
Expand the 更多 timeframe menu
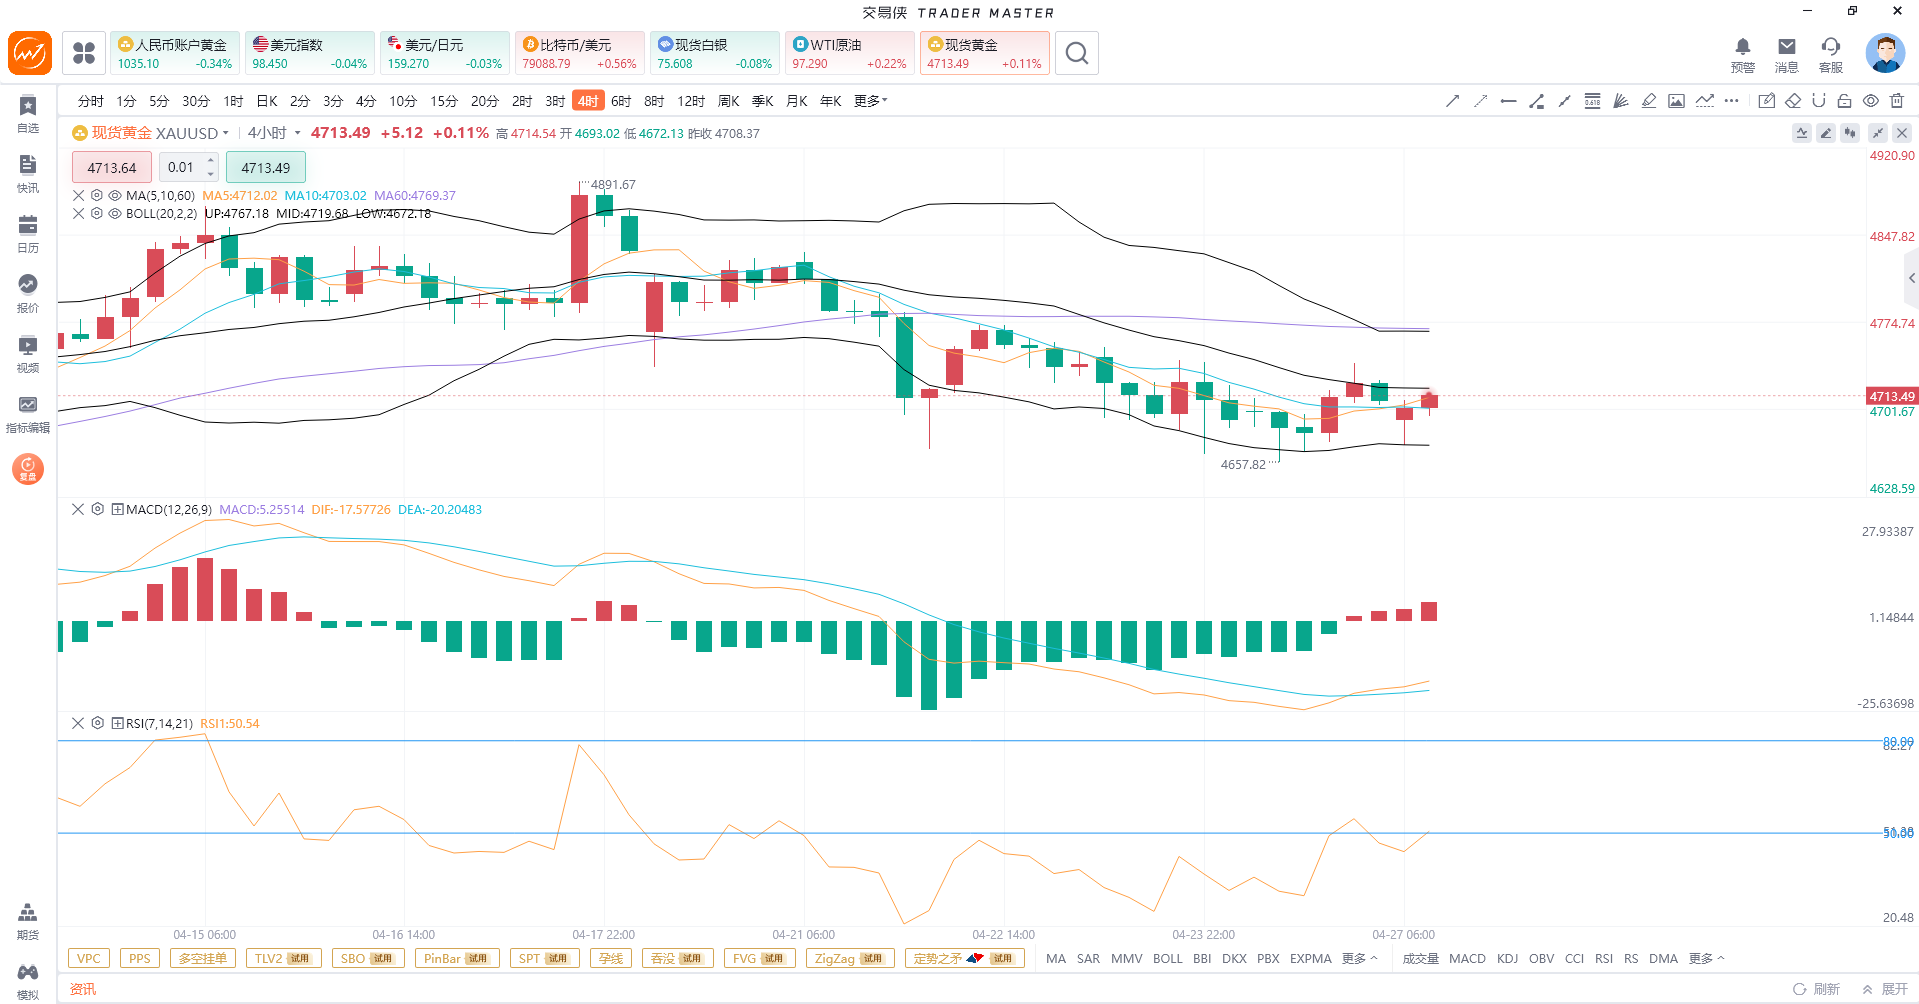870,101
